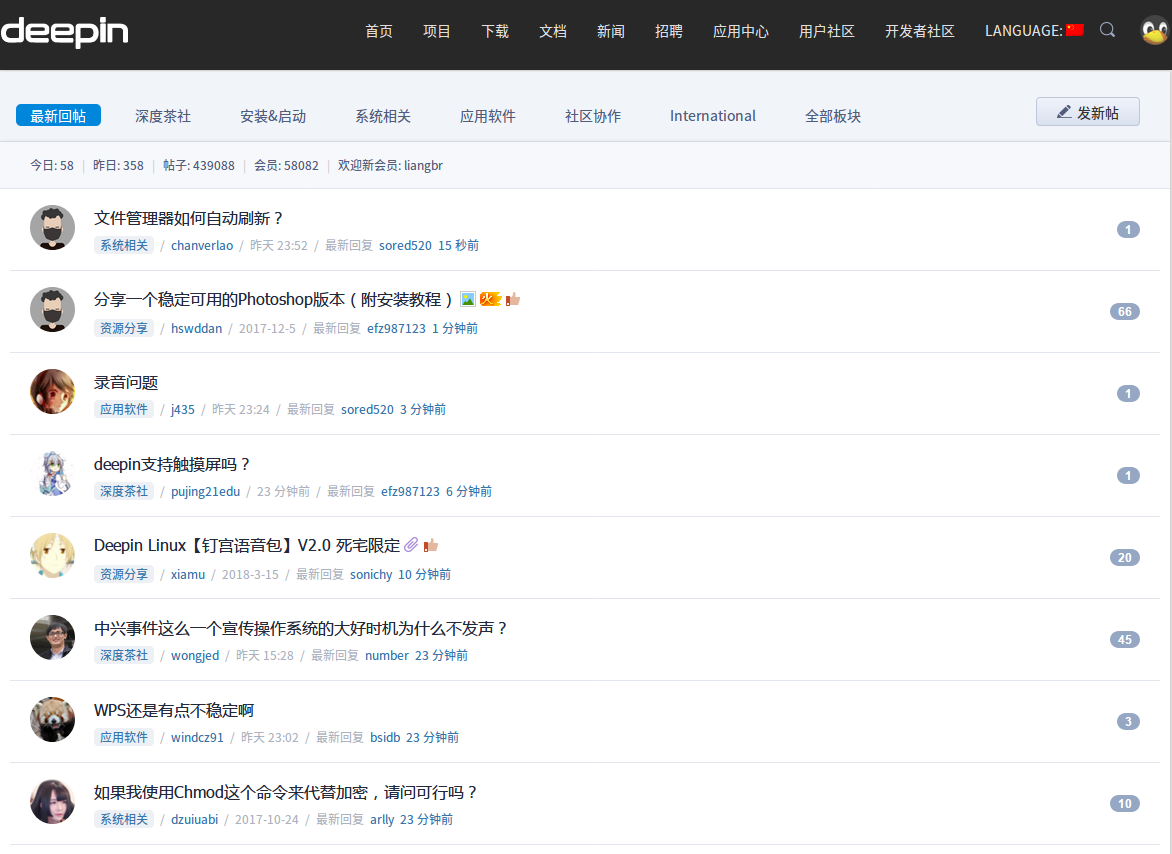The height and width of the screenshot is (854, 1172).
Task: Open 下载 in the top navigation
Action: (495, 31)
